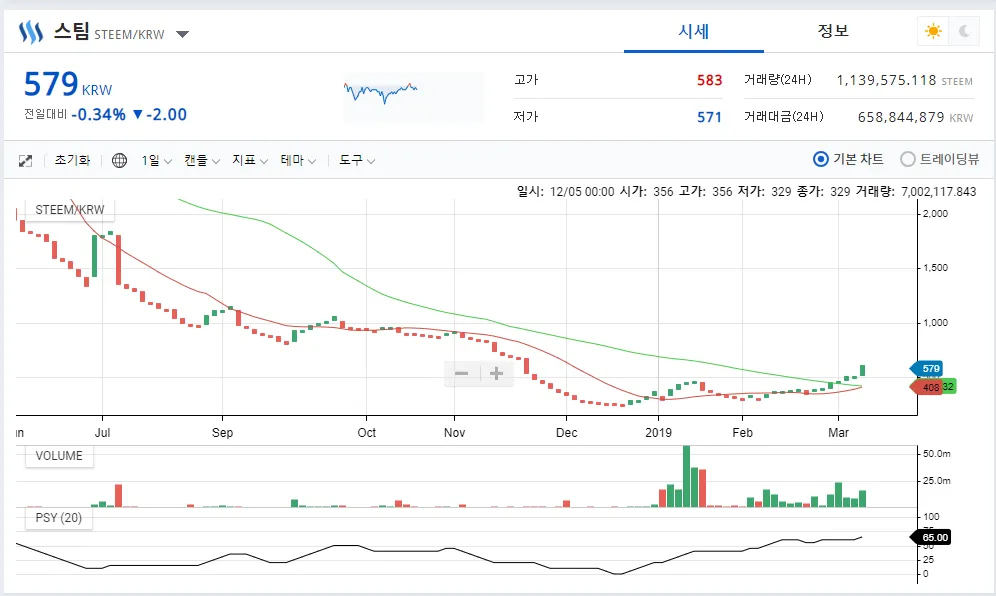Click the fullscreen expand chart icon
The width and height of the screenshot is (996, 596).
coord(26,160)
